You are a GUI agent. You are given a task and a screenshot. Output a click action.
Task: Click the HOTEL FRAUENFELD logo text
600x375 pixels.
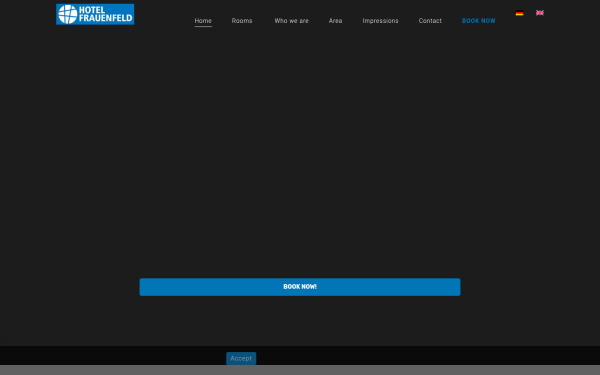tap(105, 14)
